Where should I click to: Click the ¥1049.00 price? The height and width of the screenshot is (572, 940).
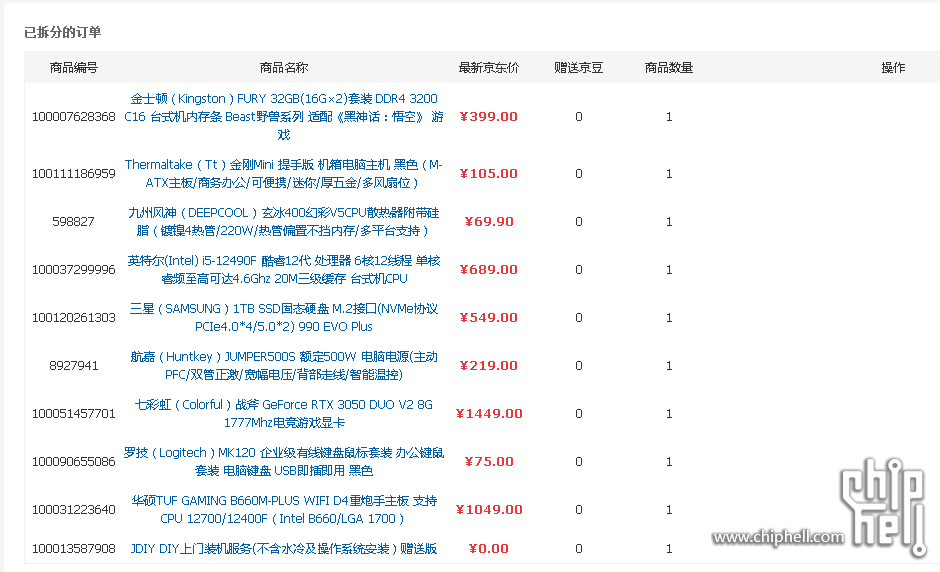click(489, 509)
